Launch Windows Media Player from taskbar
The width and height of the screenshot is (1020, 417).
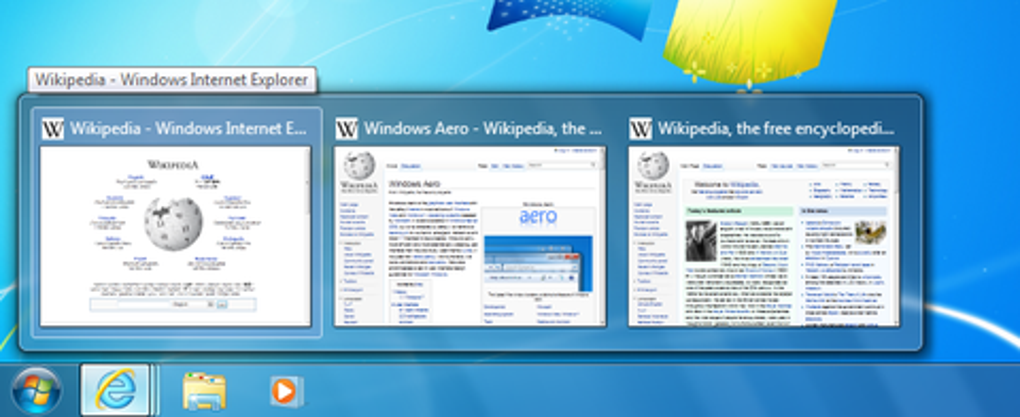pyautogui.click(x=287, y=392)
